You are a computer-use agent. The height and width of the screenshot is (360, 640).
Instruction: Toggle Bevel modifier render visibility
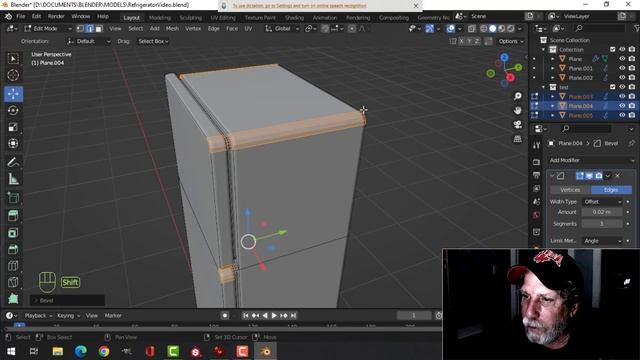pyautogui.click(x=598, y=176)
